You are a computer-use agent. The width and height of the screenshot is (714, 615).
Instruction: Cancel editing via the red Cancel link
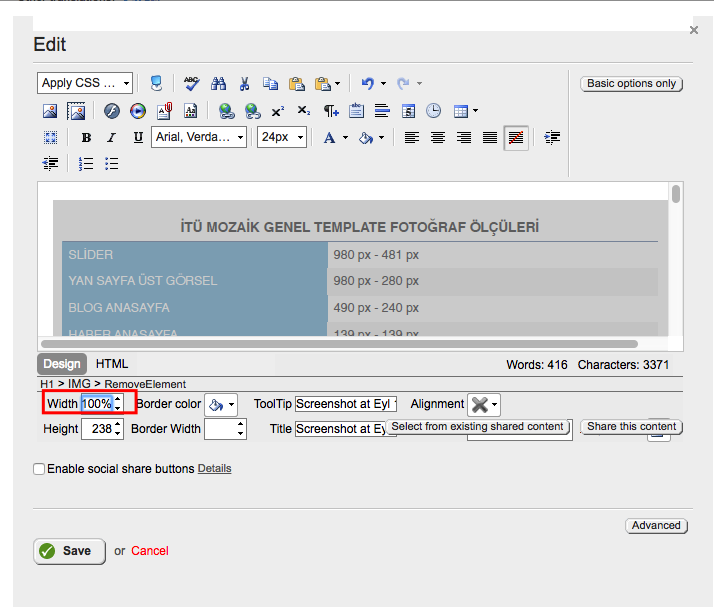150,551
